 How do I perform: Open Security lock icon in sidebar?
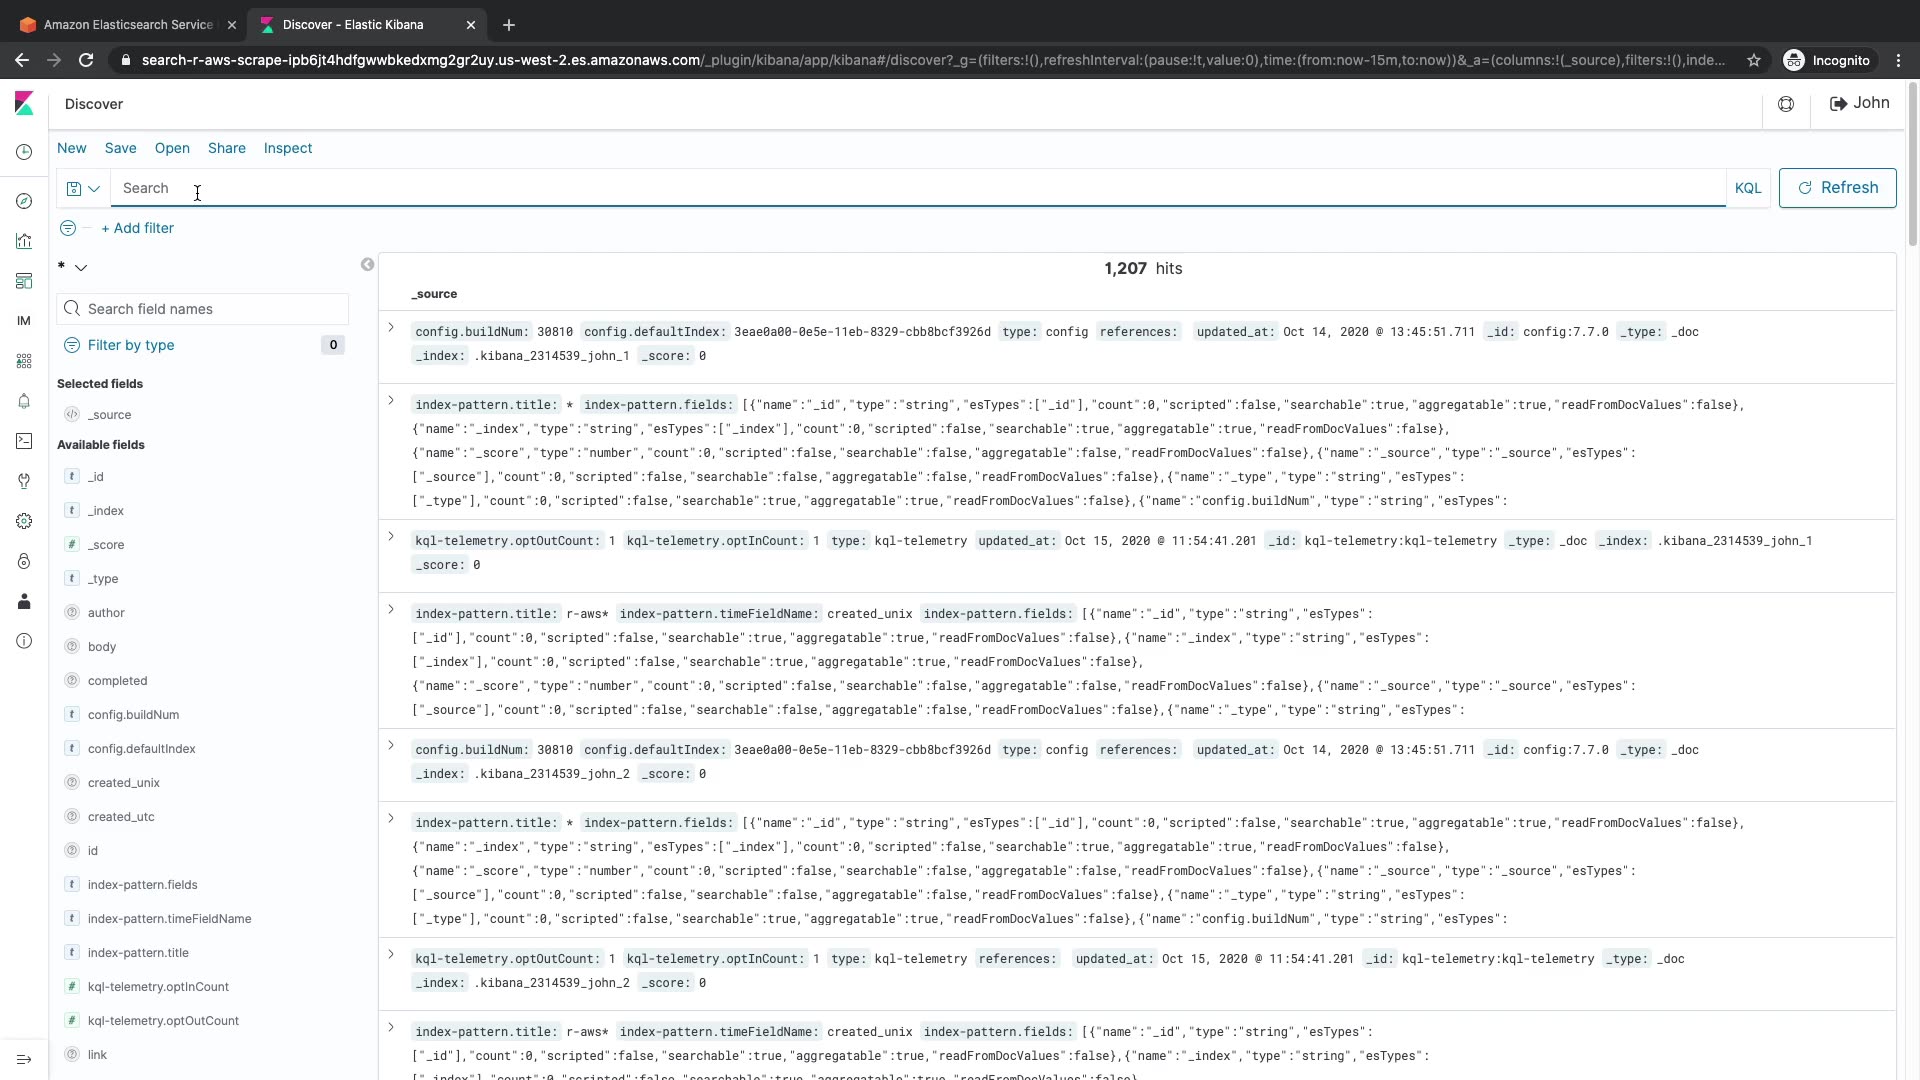click(x=24, y=561)
